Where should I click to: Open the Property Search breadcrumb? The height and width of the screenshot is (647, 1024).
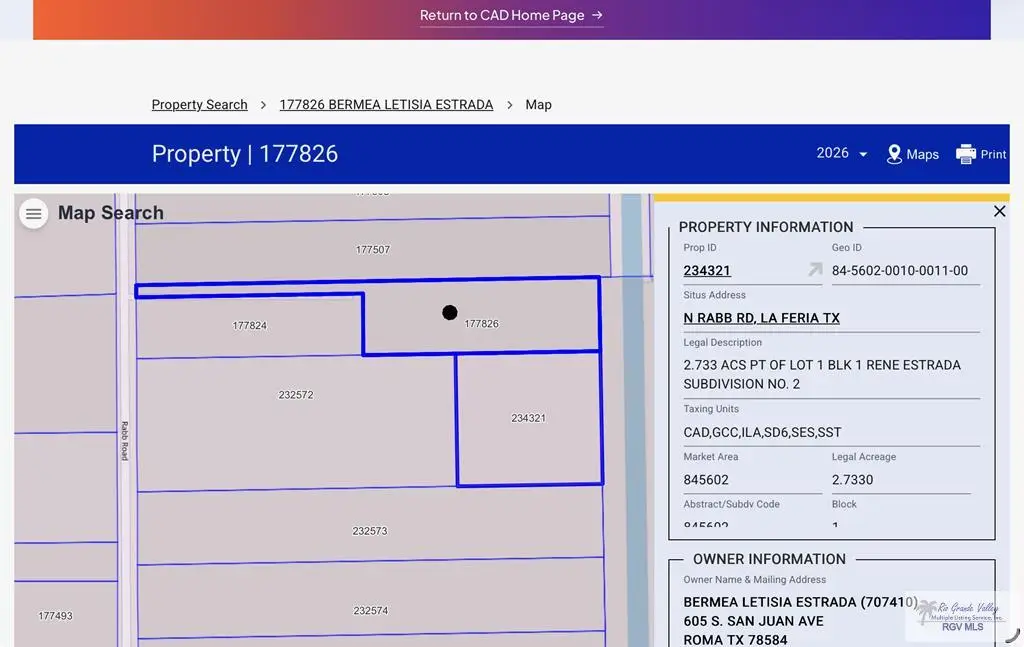199,104
